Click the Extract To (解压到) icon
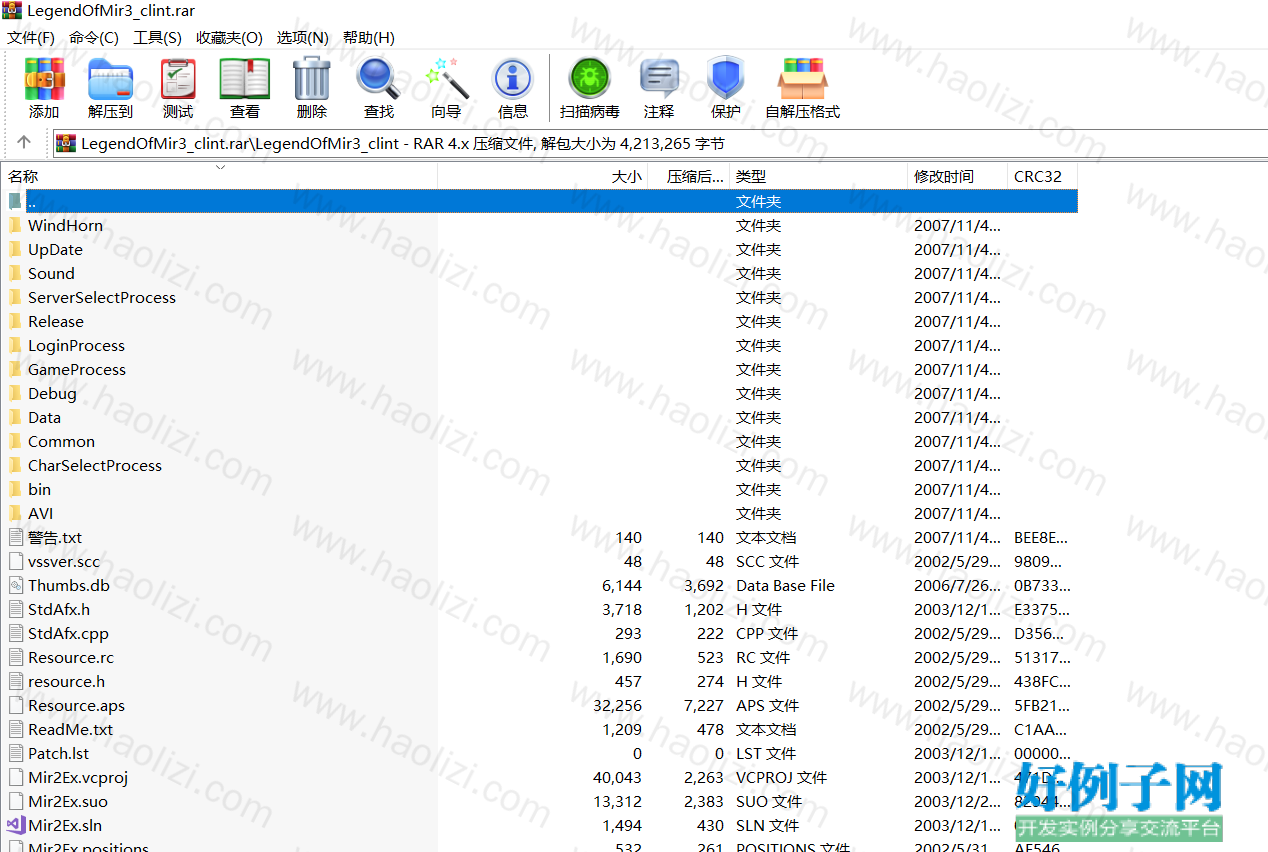The image size is (1268, 852). [x=110, y=79]
